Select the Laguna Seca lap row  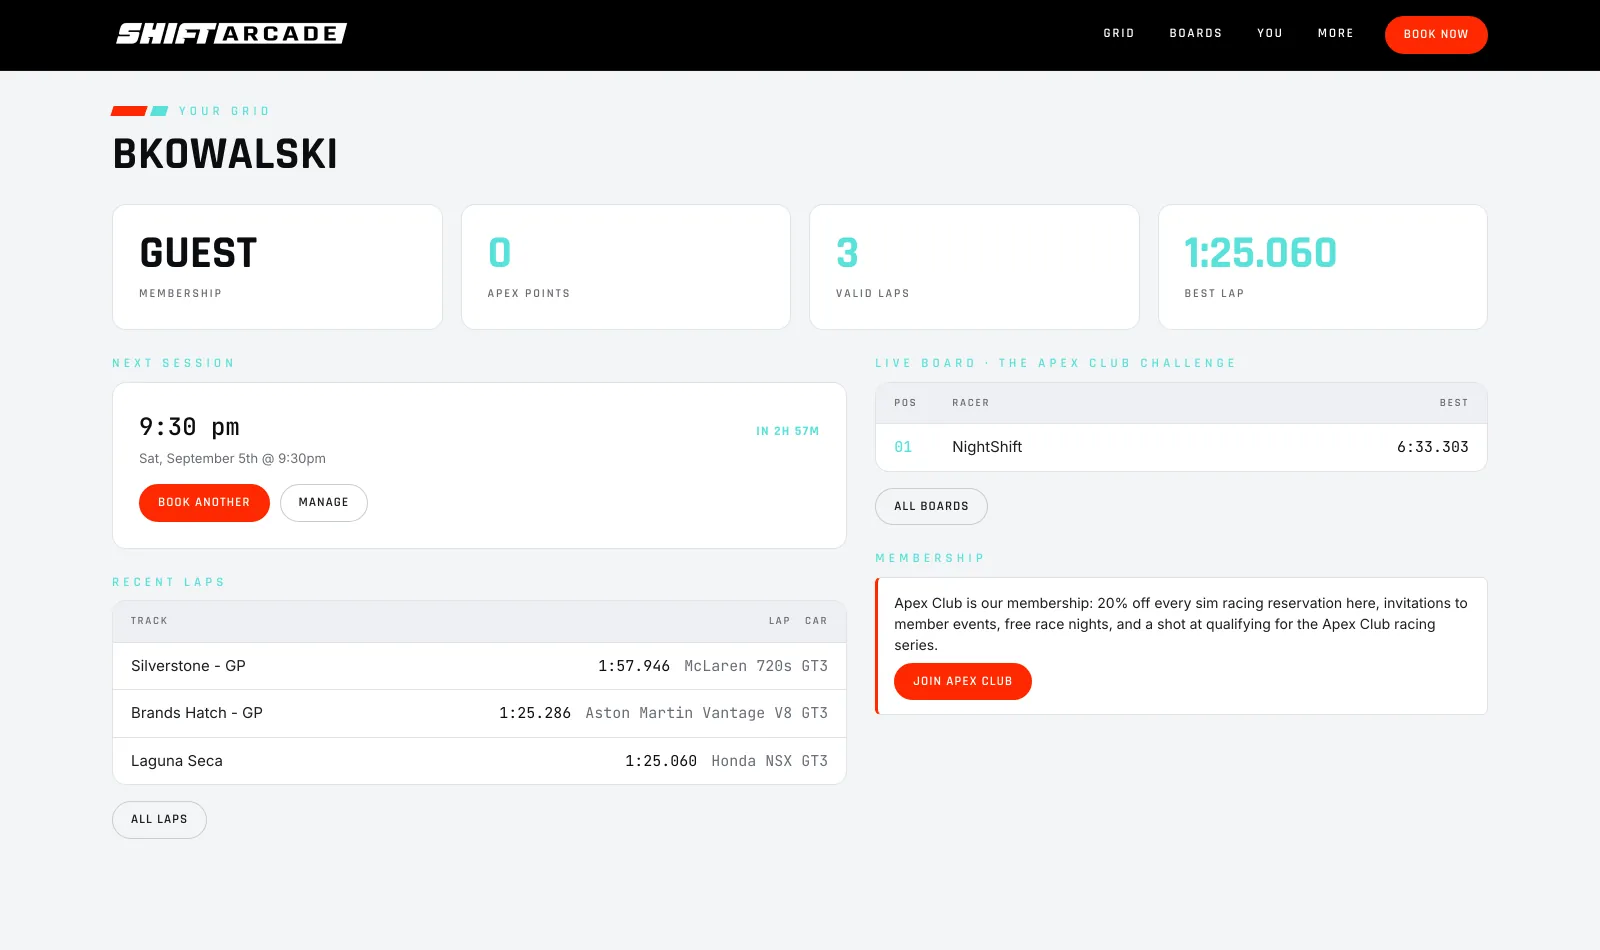[x=479, y=761]
